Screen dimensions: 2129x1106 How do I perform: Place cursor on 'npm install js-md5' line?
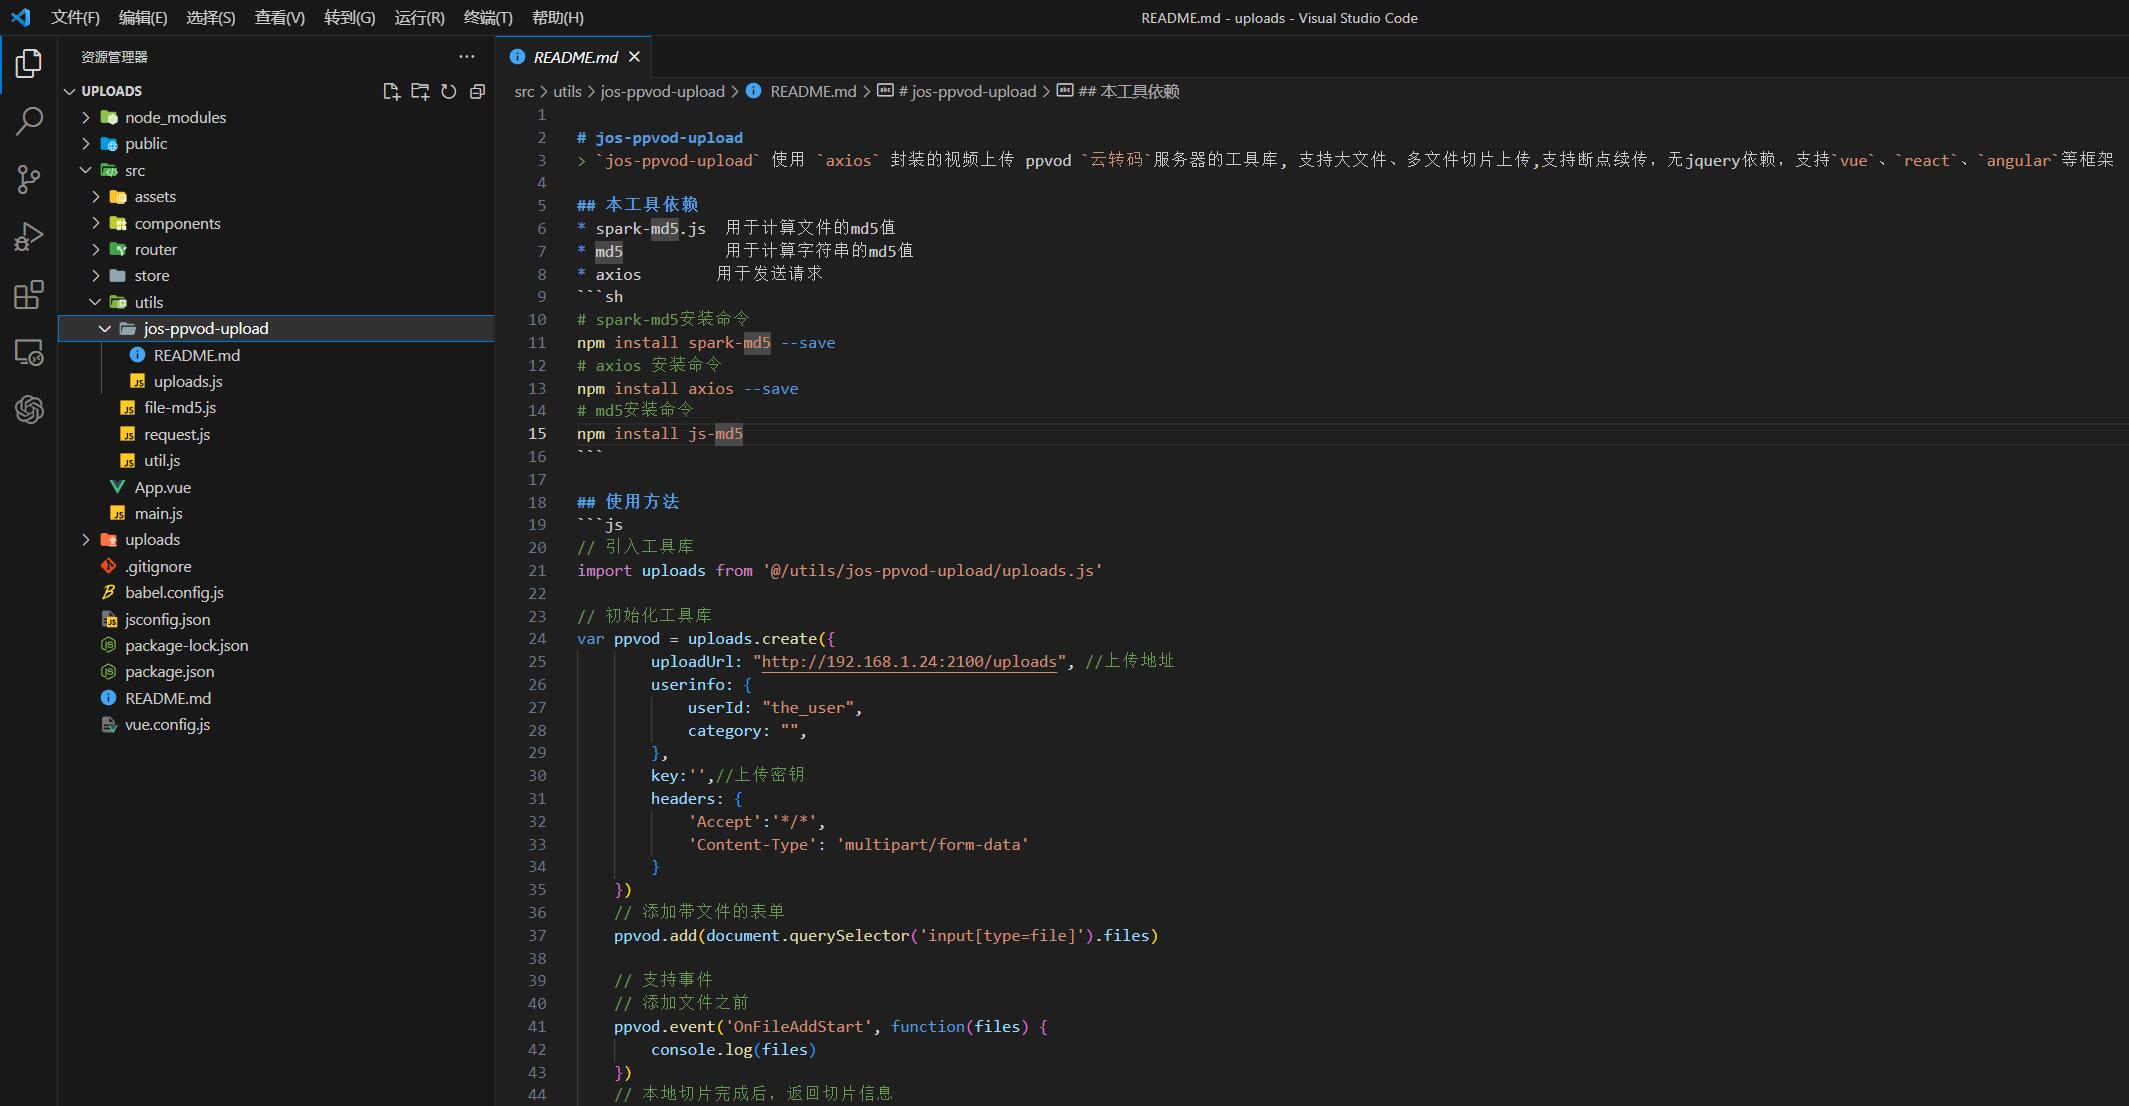coord(660,434)
